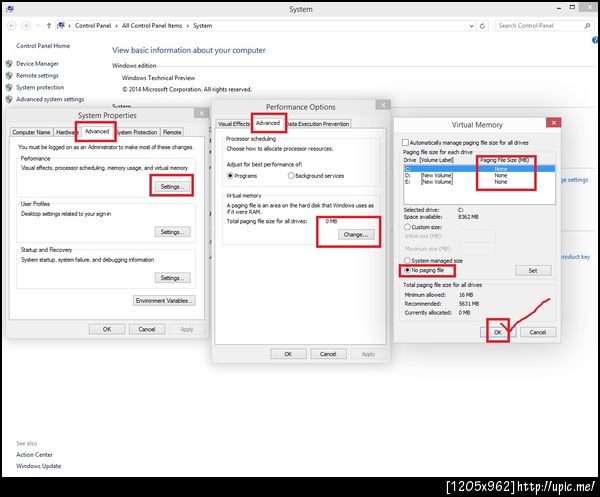Click the Set button in Virtual Memory
Viewport: 600px width, 497px height.
click(533, 270)
